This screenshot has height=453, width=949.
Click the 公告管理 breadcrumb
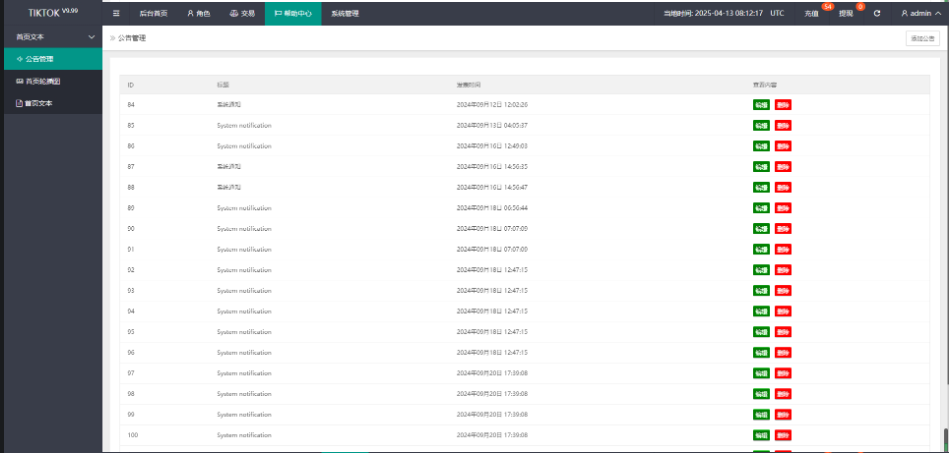pos(131,38)
